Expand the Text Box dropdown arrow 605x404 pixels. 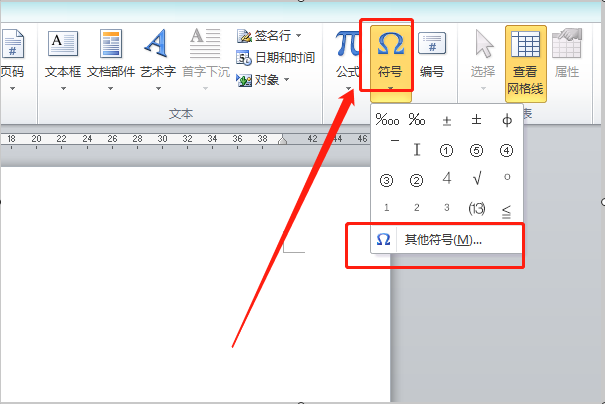(x=63, y=89)
